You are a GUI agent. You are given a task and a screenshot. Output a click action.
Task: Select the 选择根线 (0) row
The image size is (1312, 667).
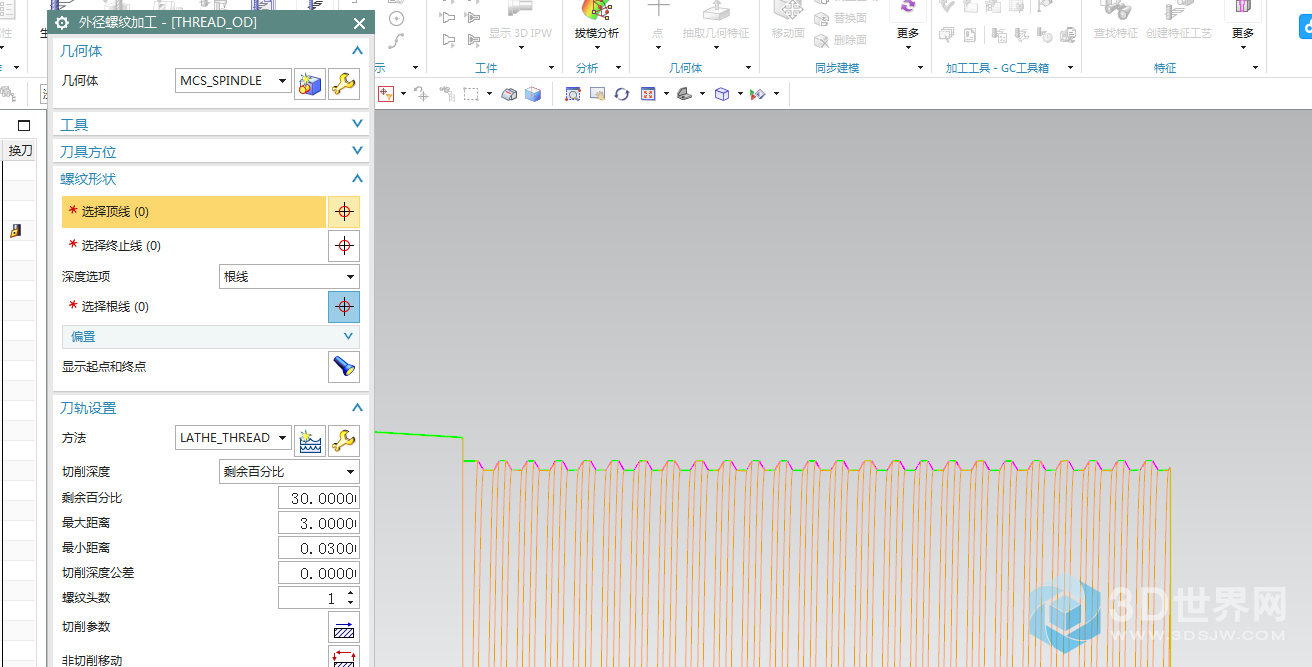(194, 307)
